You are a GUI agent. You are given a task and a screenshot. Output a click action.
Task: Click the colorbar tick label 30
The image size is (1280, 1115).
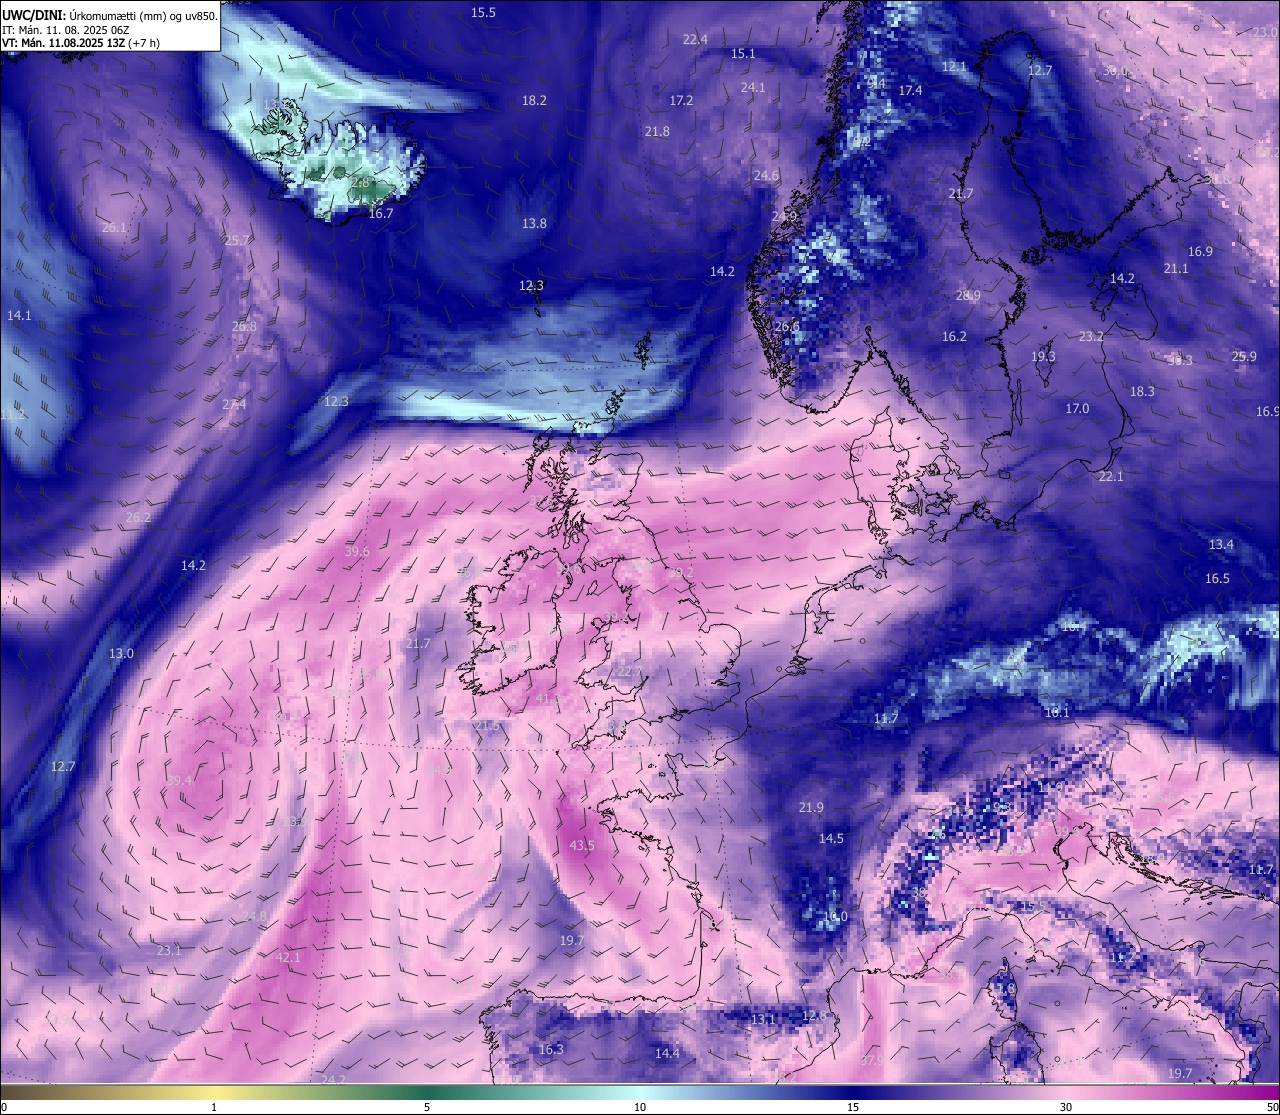click(1066, 1107)
